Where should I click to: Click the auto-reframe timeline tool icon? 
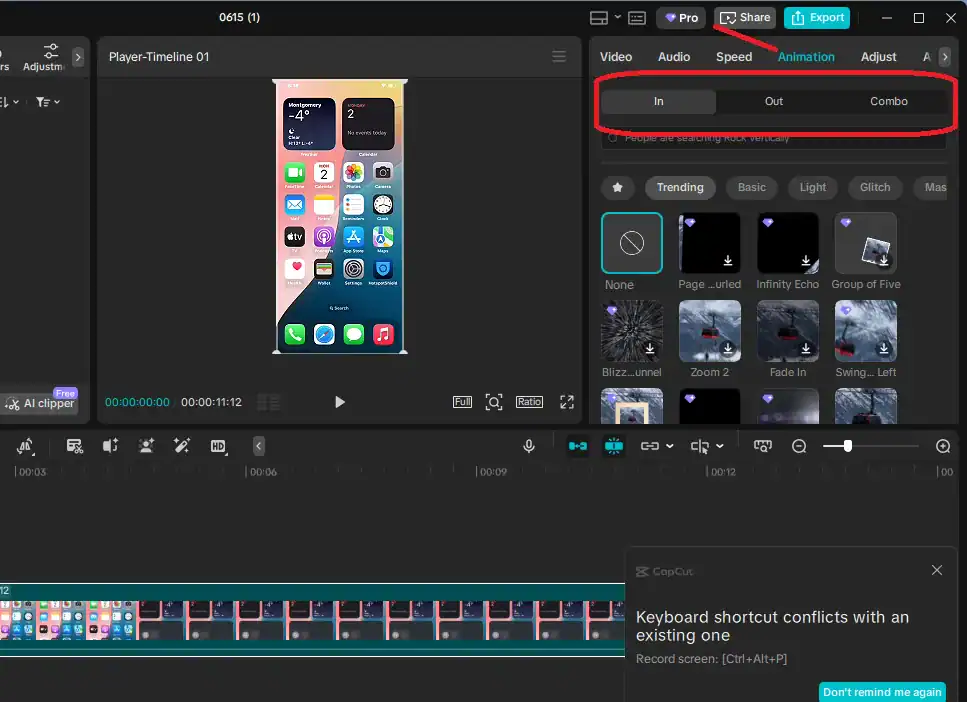click(x=25, y=446)
